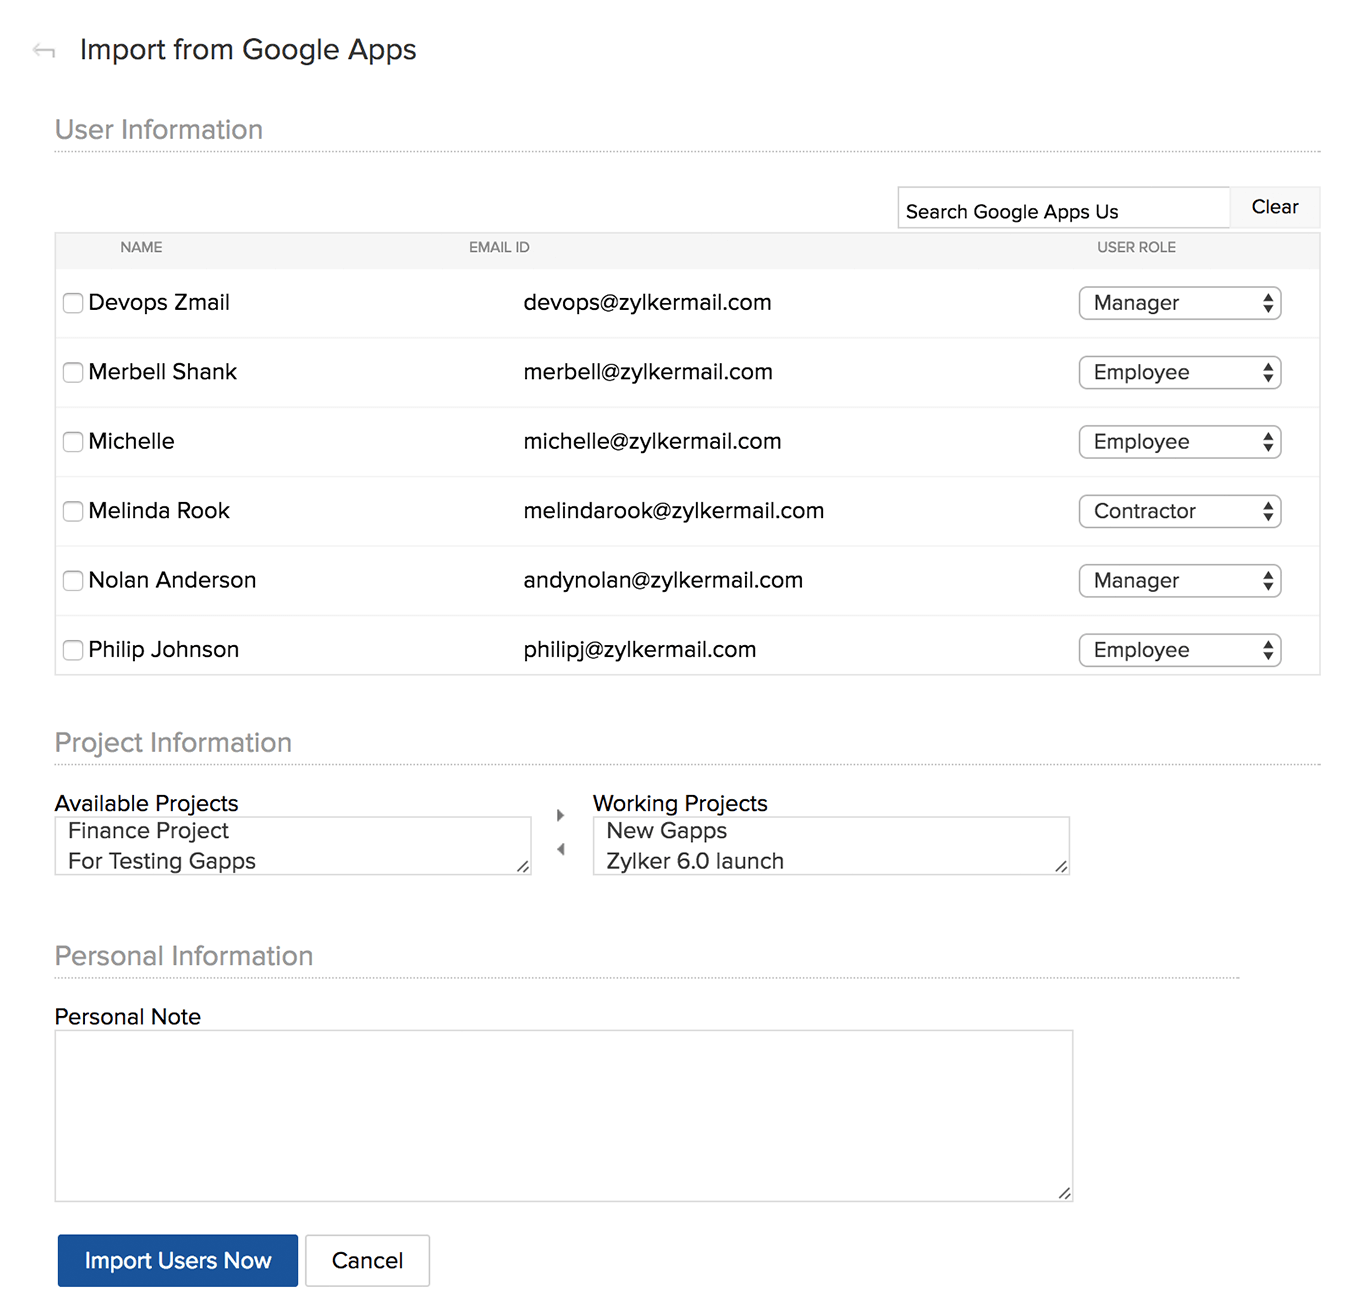Click the back arrow beside Import from Google Apps
Screen dimensions: 1360x1316
[44, 50]
